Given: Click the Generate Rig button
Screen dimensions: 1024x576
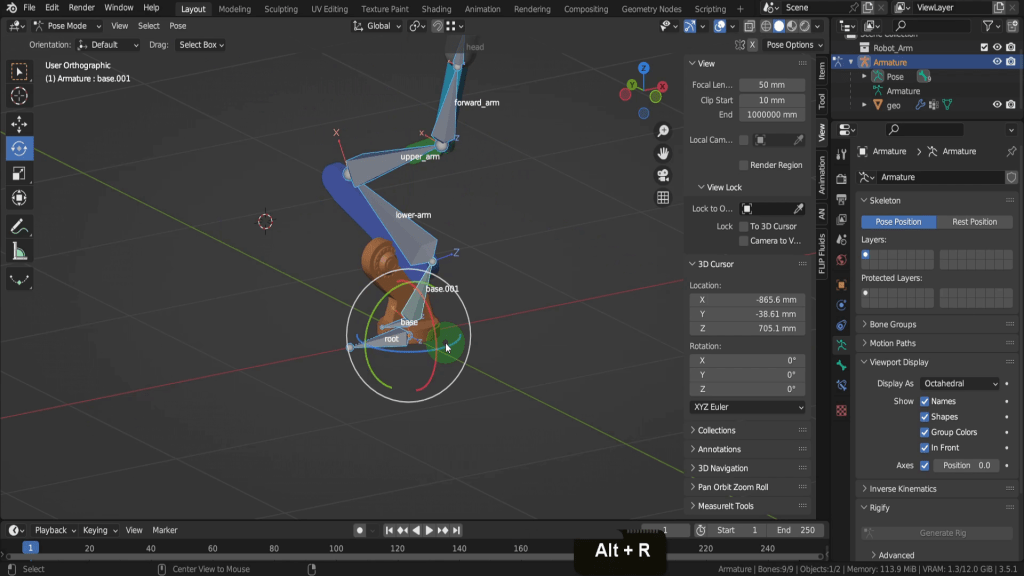Looking at the screenshot, I should click(936, 533).
